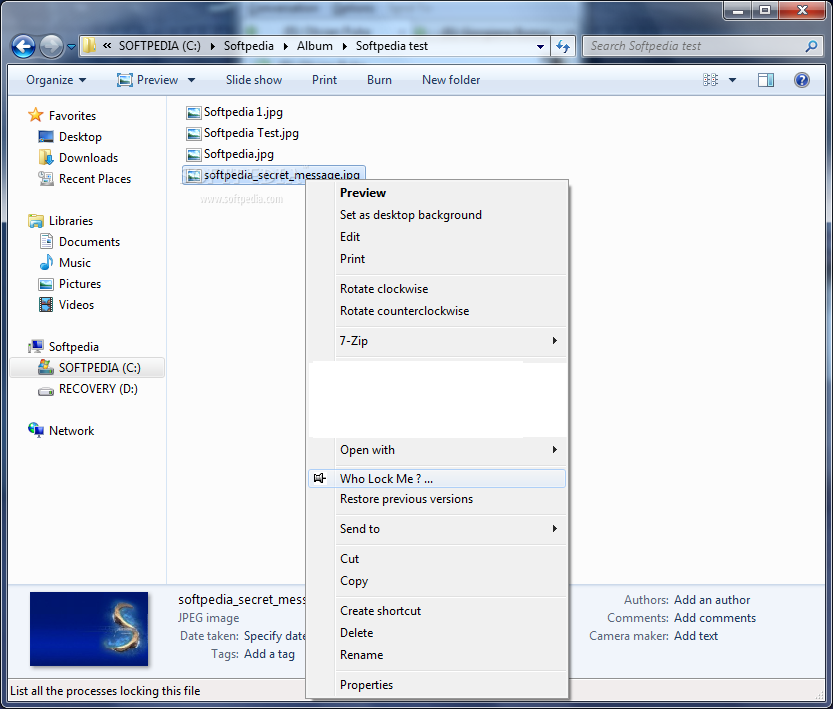The width and height of the screenshot is (833, 709).
Task: Click the Who Lock Me menu icon
Action: point(319,479)
